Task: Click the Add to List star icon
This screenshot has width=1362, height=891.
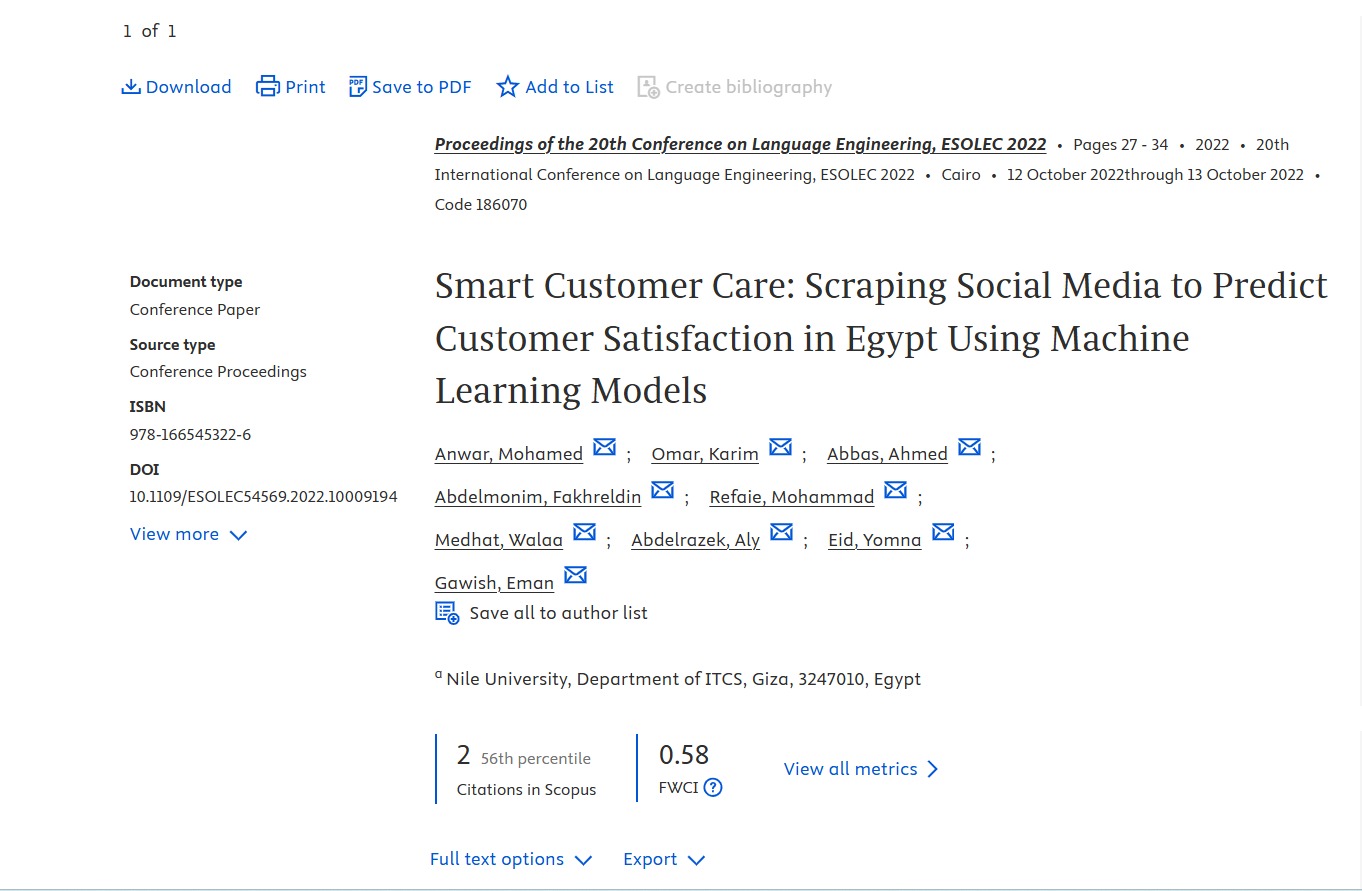Action: click(x=508, y=87)
